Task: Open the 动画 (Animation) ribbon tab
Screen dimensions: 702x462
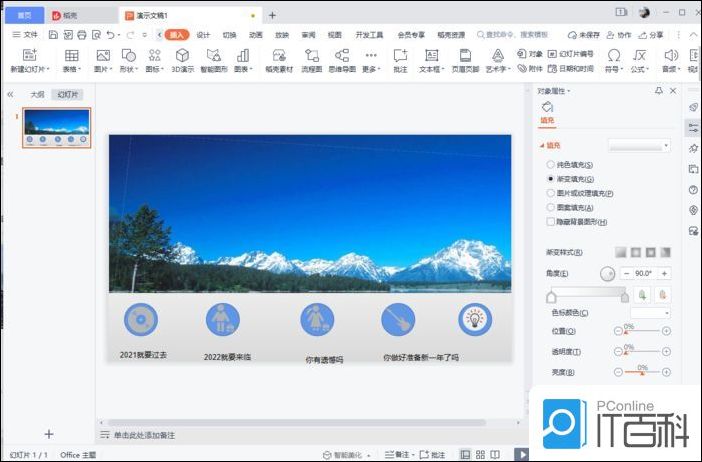Action: coord(256,34)
